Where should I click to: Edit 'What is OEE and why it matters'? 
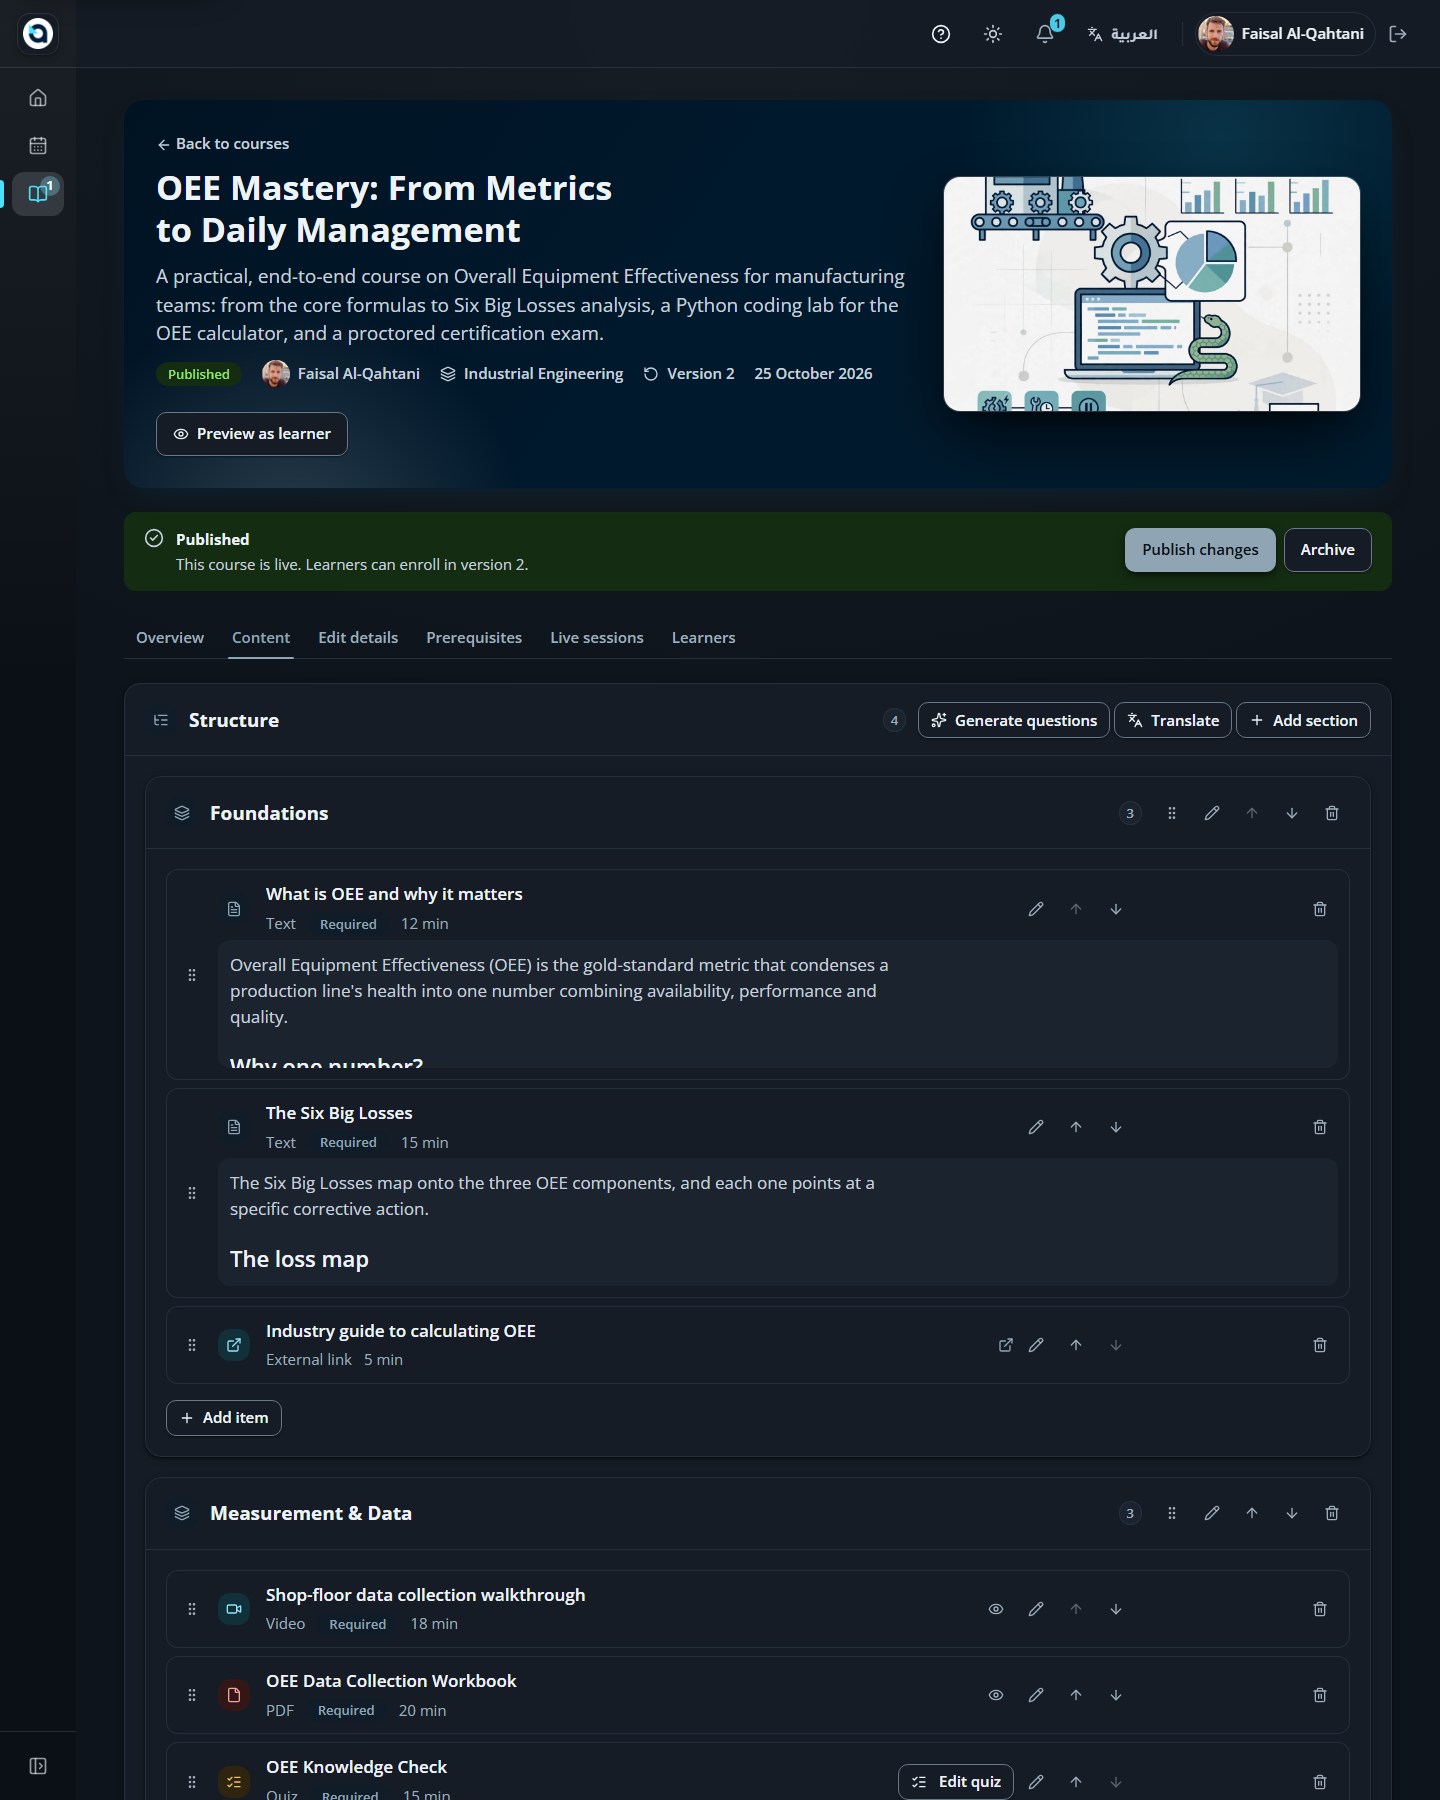pyautogui.click(x=1036, y=909)
